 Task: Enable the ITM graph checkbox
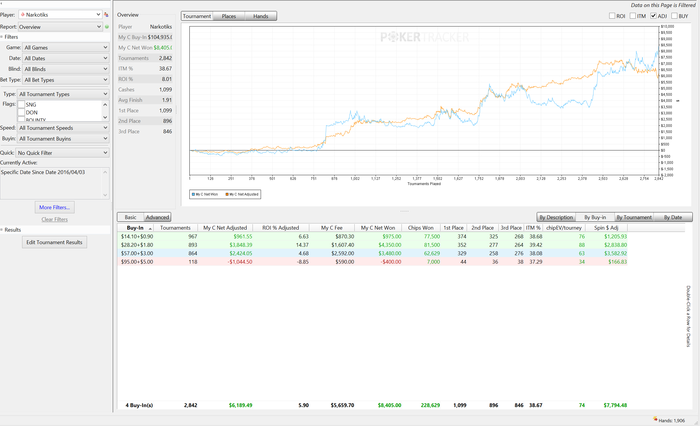[633, 16]
